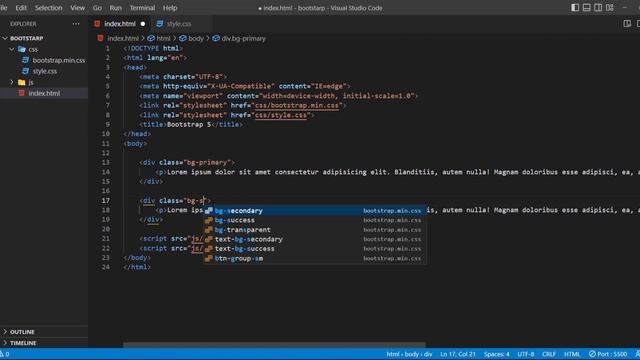Viewport: 640px width, 360px height.
Task: Click explorer index.html file icon
Action: click(22, 93)
